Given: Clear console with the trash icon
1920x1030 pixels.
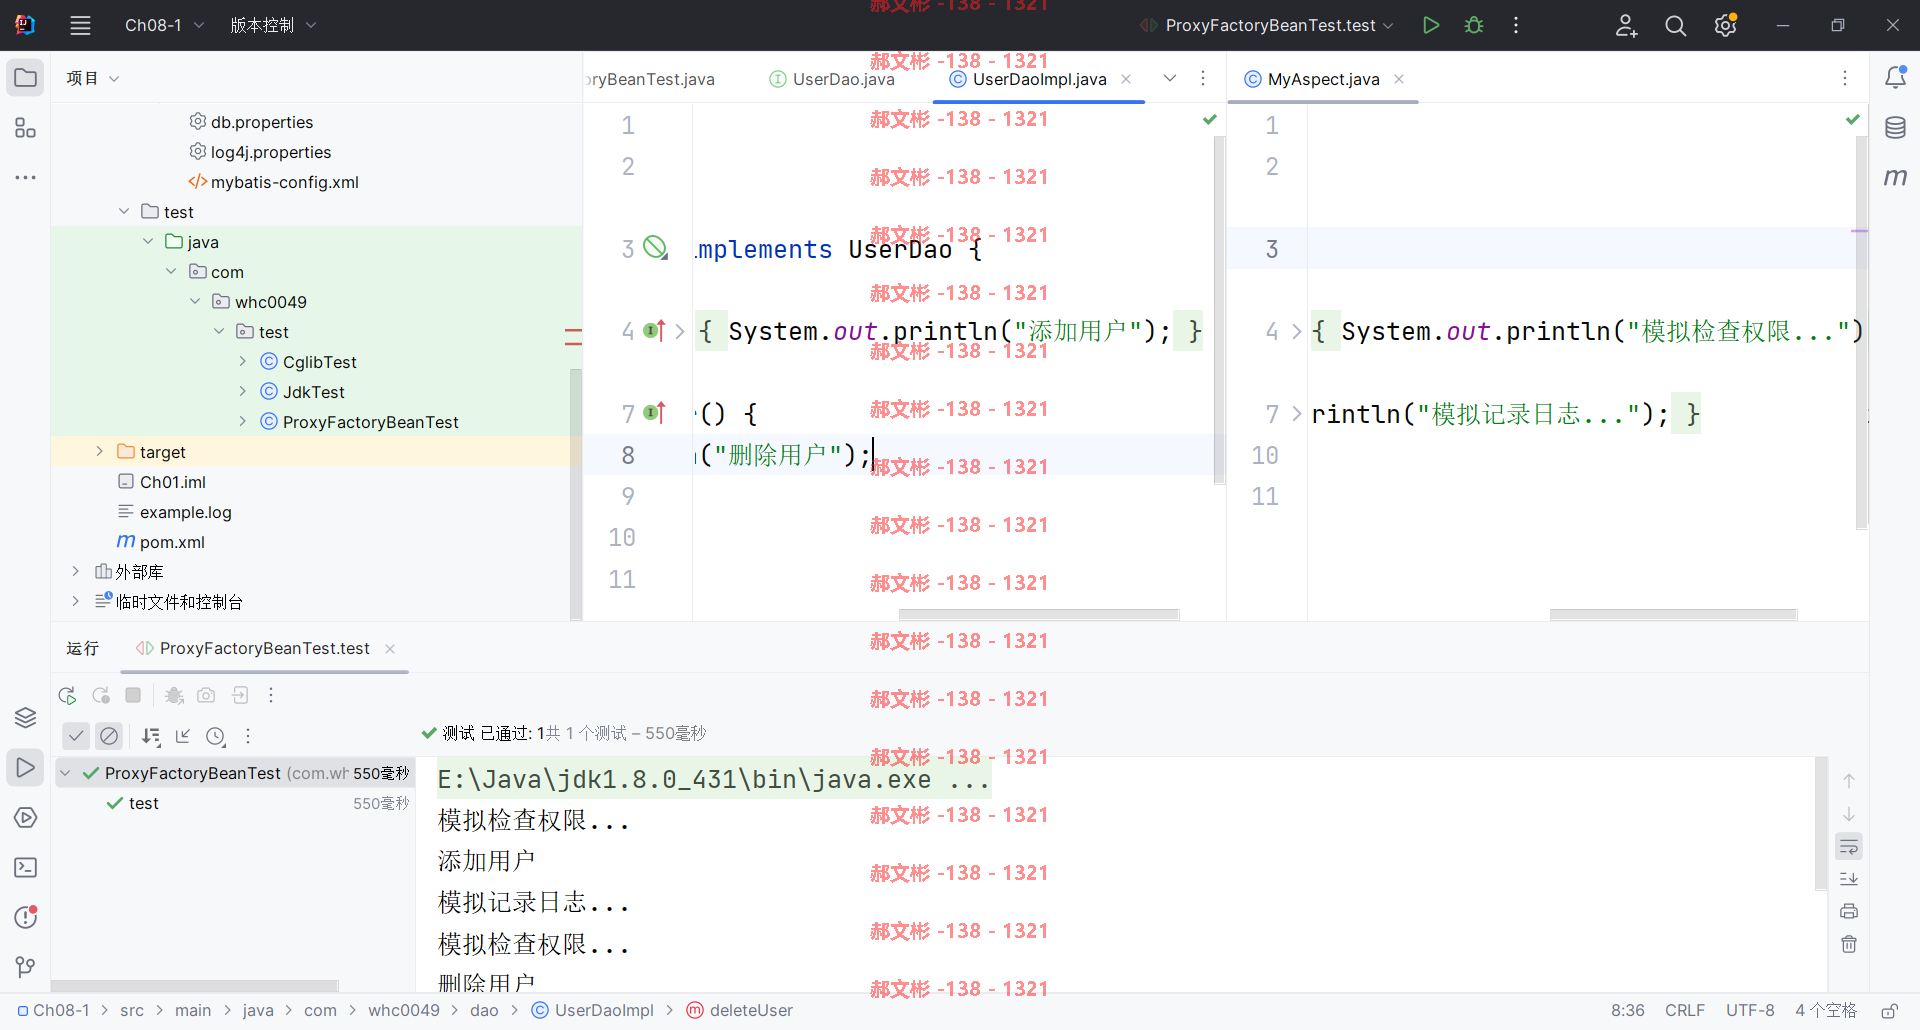Looking at the screenshot, I should [1849, 944].
